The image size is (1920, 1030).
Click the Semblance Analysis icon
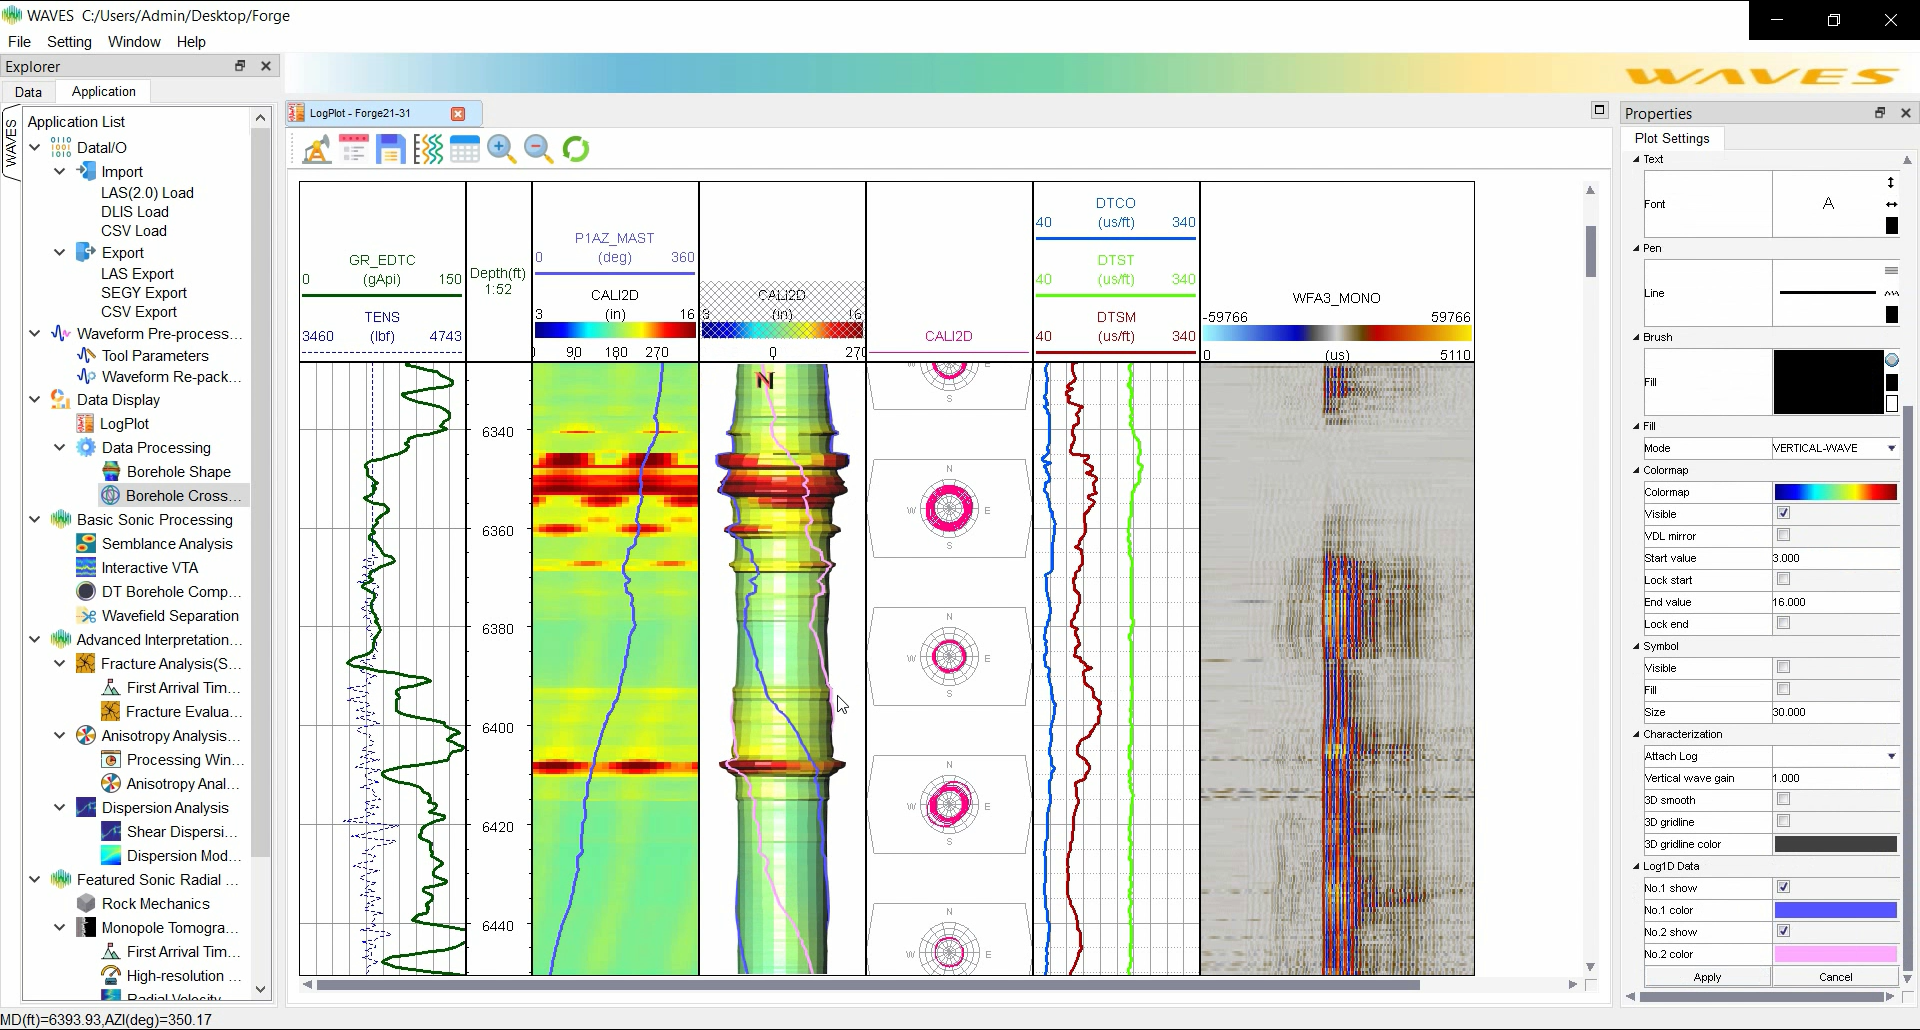(x=86, y=543)
